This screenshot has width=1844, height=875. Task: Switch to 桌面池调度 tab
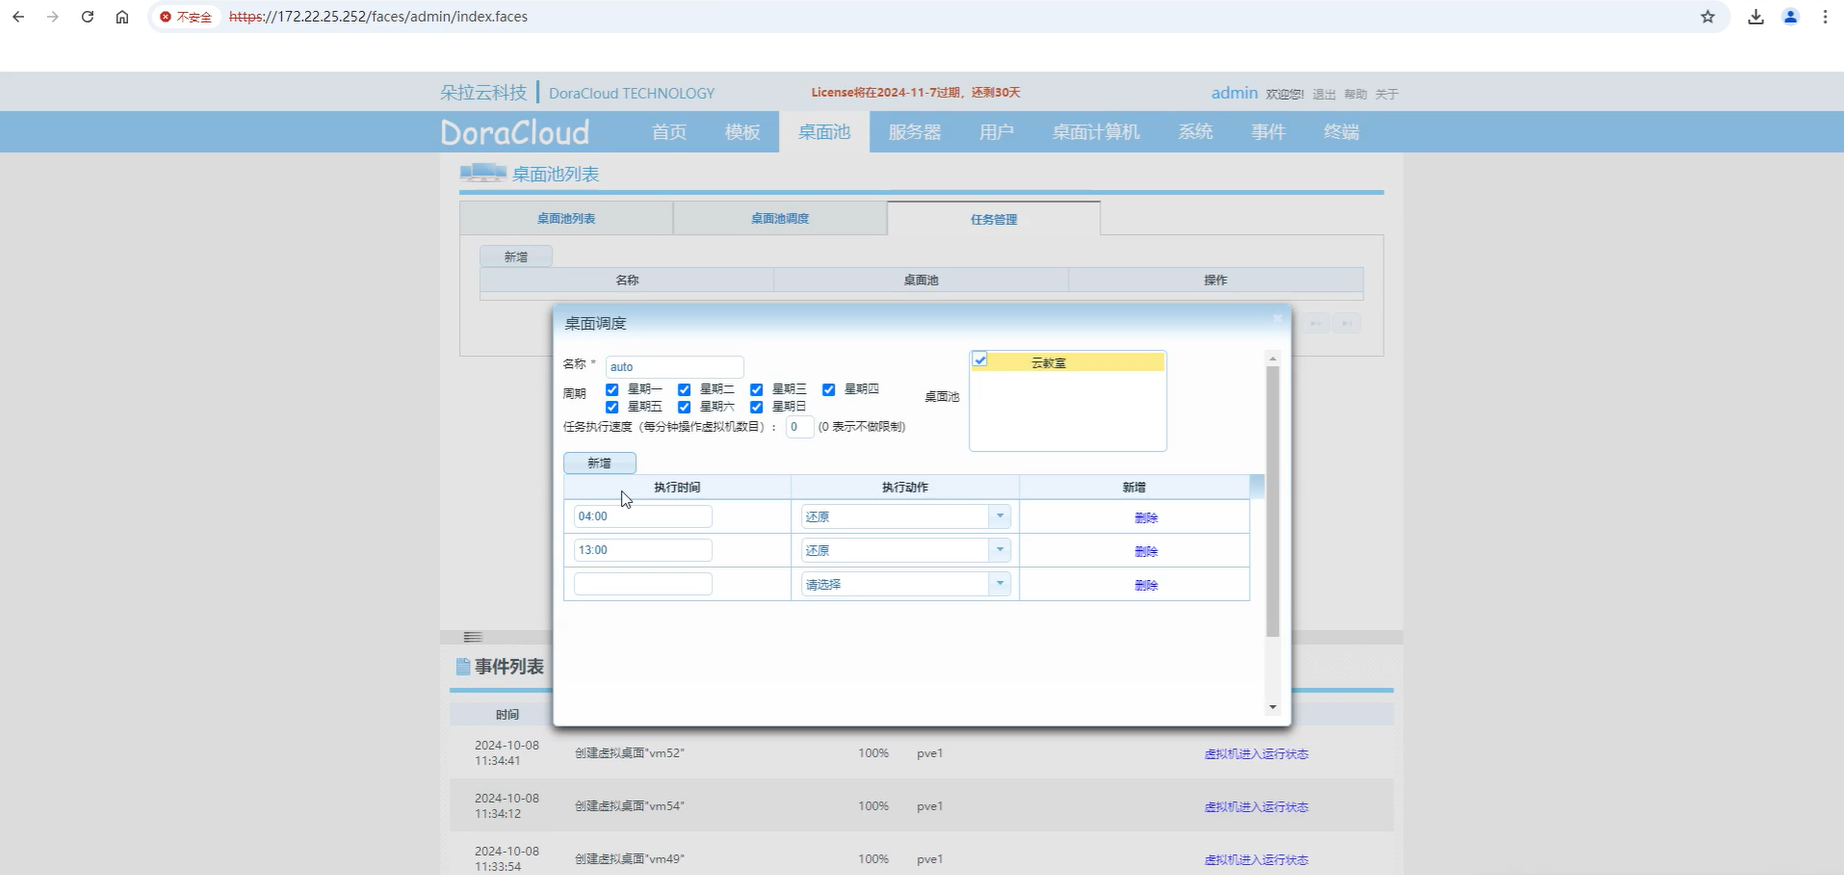coord(780,218)
